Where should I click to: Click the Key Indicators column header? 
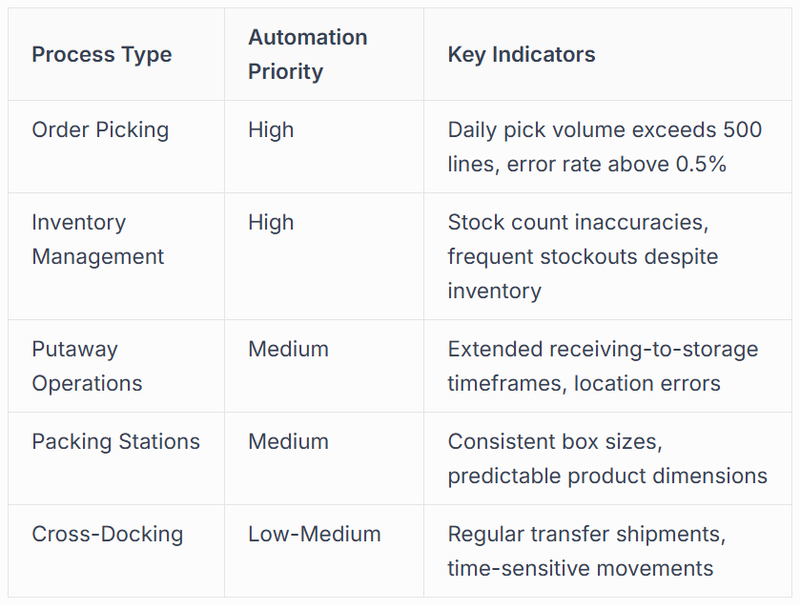[521, 54]
